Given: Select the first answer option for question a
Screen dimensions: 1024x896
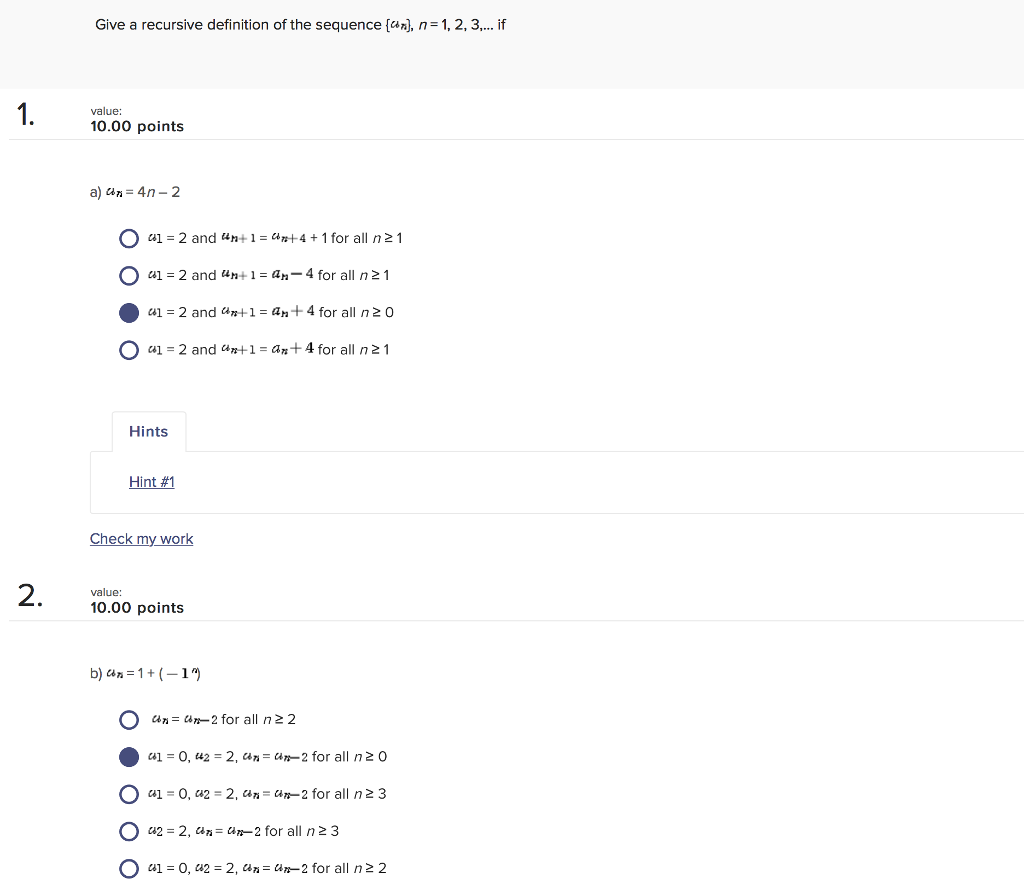Looking at the screenshot, I should pos(129,238).
